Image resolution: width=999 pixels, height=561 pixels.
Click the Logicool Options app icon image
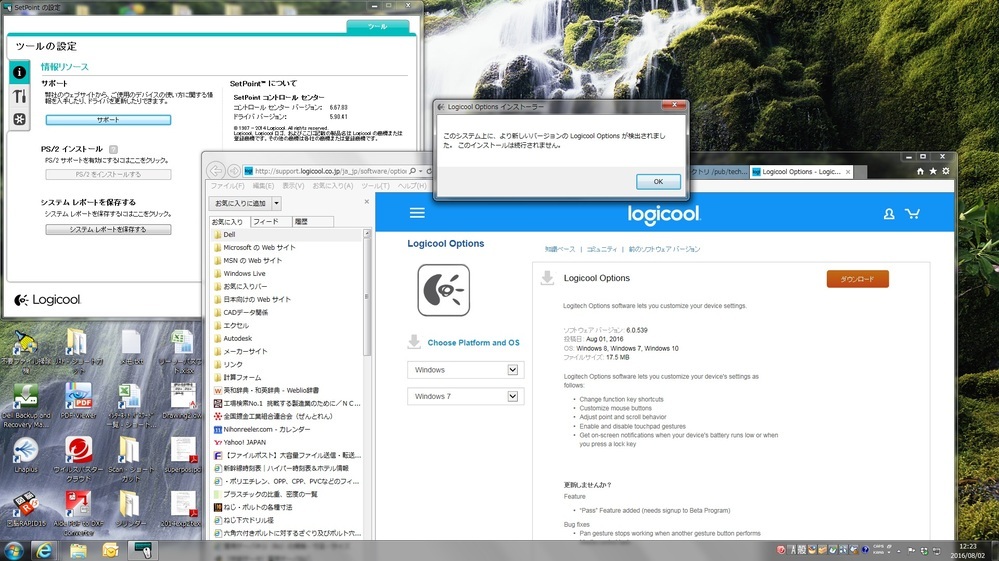[443, 290]
